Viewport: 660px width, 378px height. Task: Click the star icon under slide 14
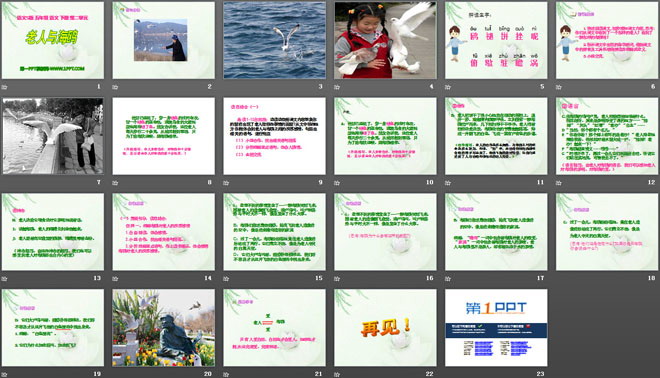(115, 278)
